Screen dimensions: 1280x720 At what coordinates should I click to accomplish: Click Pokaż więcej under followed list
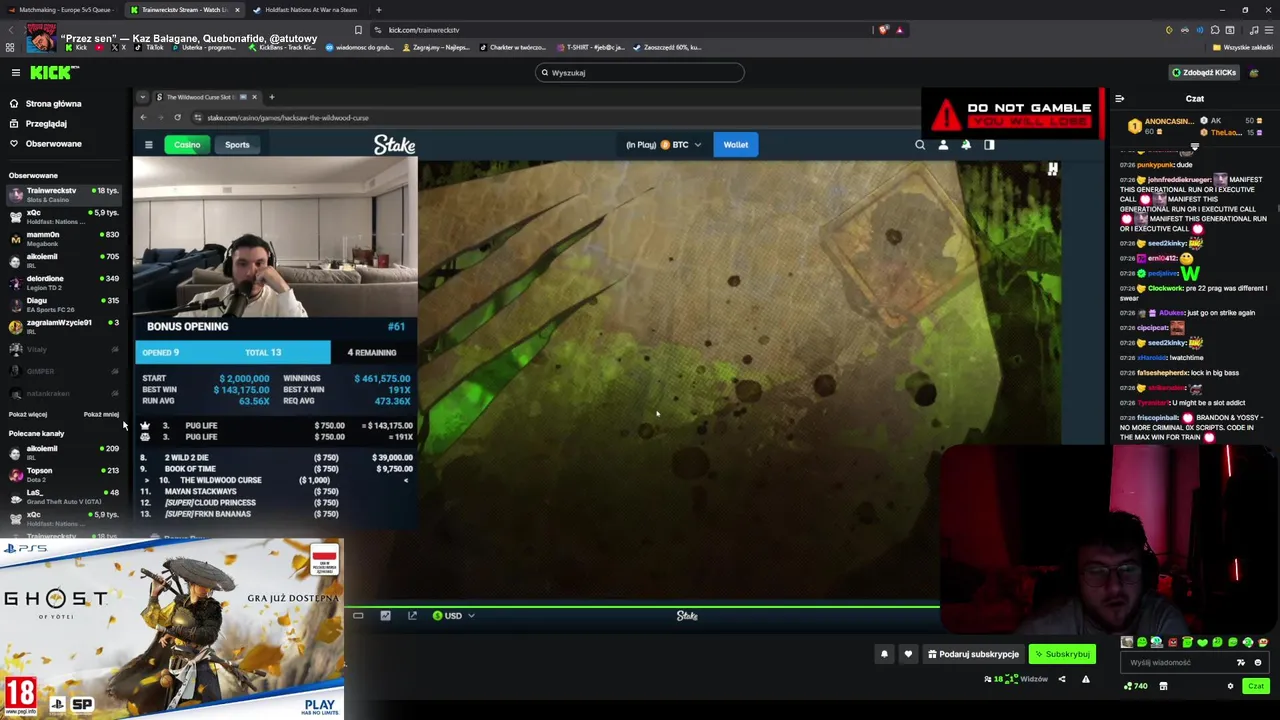(28, 414)
